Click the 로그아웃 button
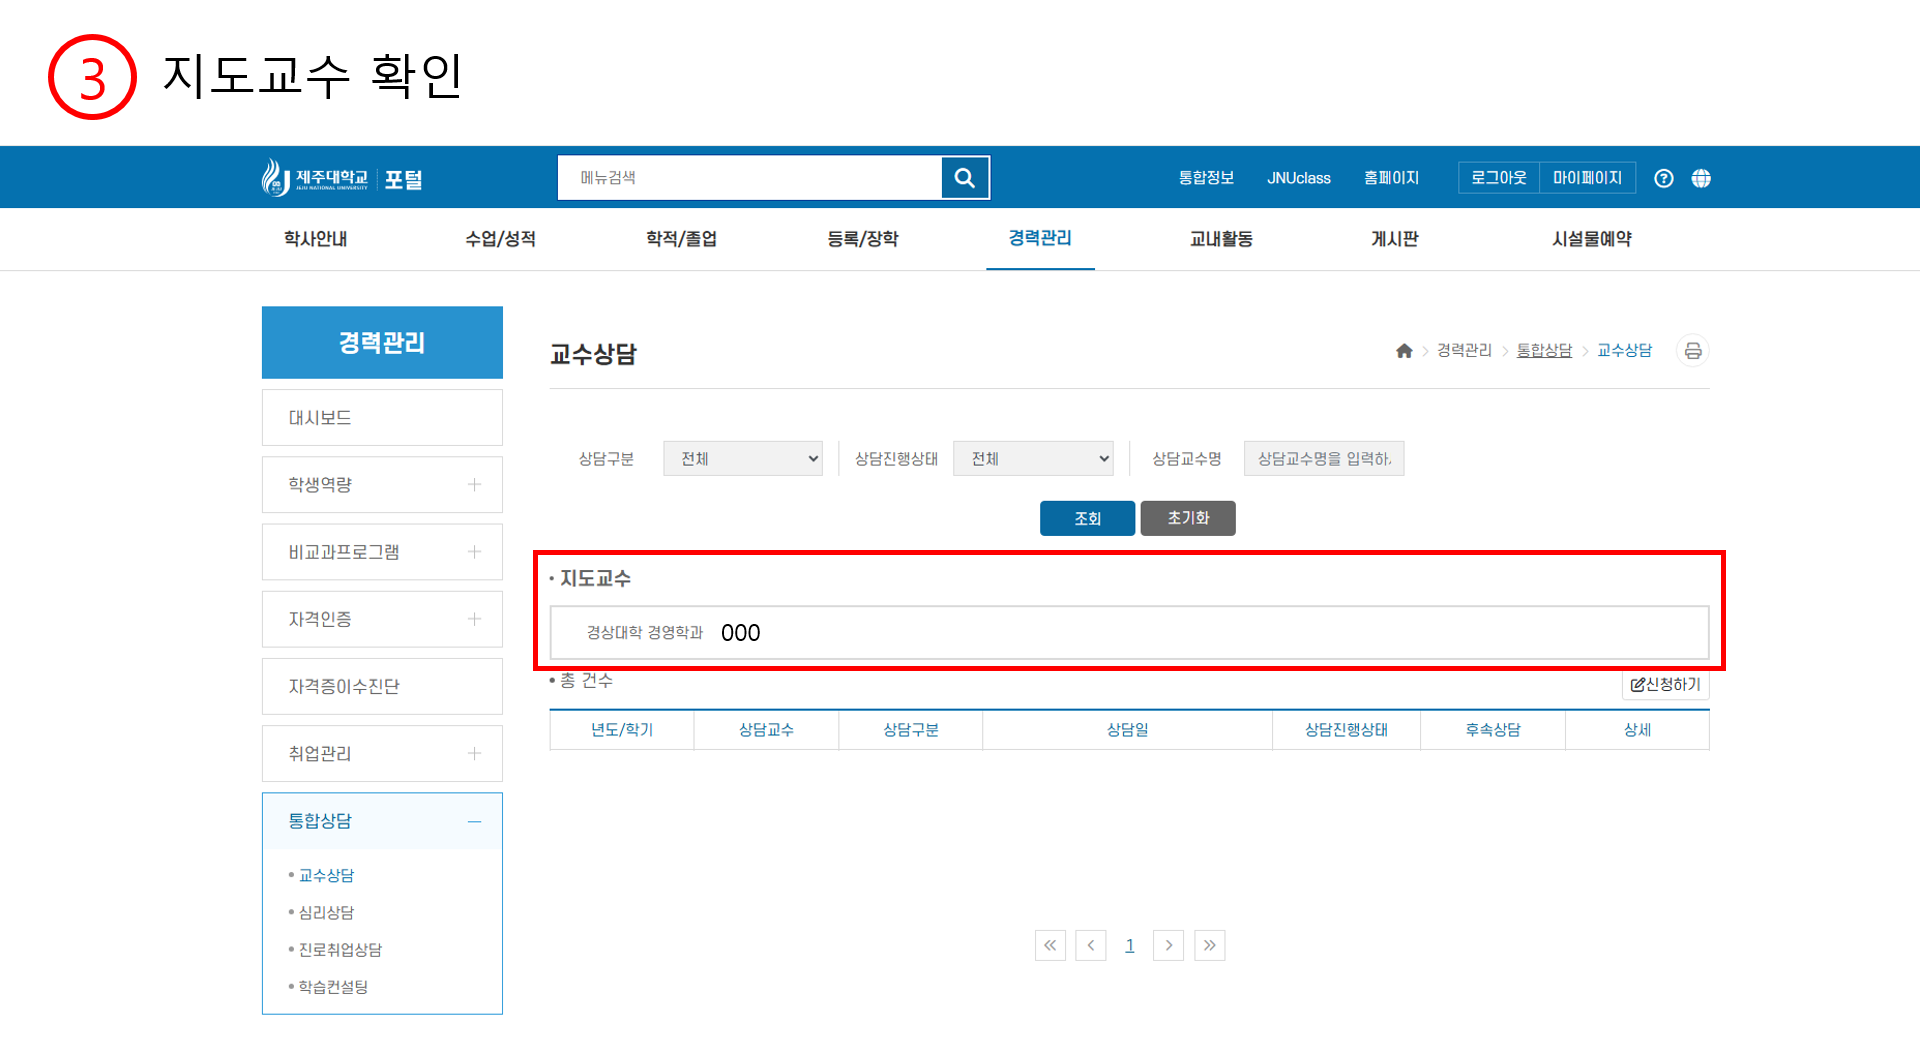The height and width of the screenshot is (1045, 1920). (1497, 177)
